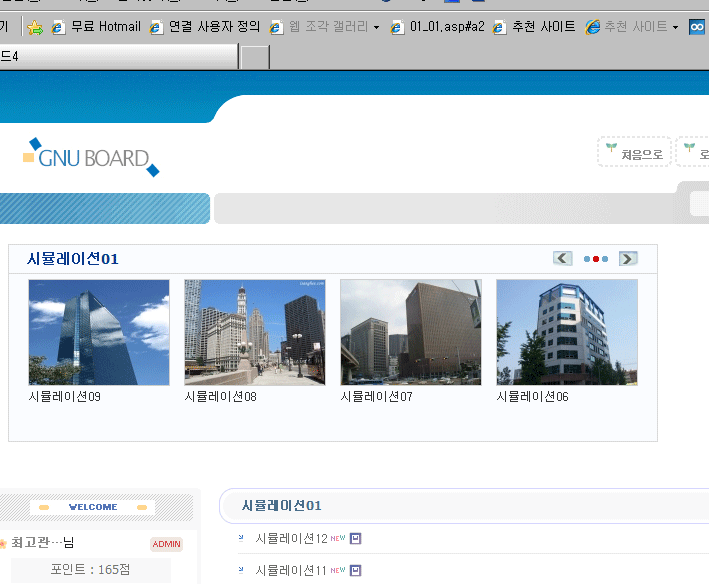The width and height of the screenshot is (709, 584).
Task: Click the icon beside 시뮬레이션11 entry
Action: click(x=355, y=570)
